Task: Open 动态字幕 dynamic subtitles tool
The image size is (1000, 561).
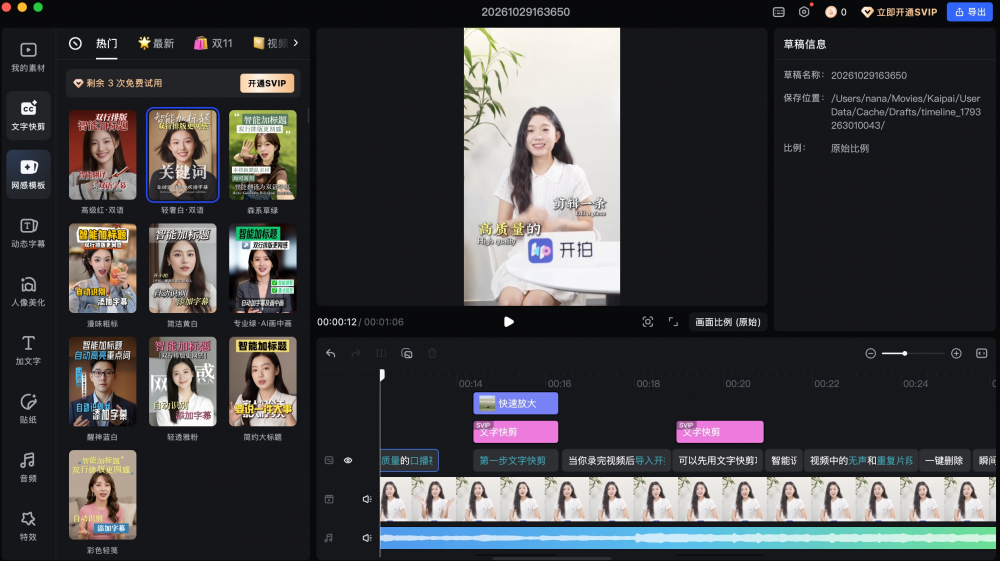Action: [28, 233]
